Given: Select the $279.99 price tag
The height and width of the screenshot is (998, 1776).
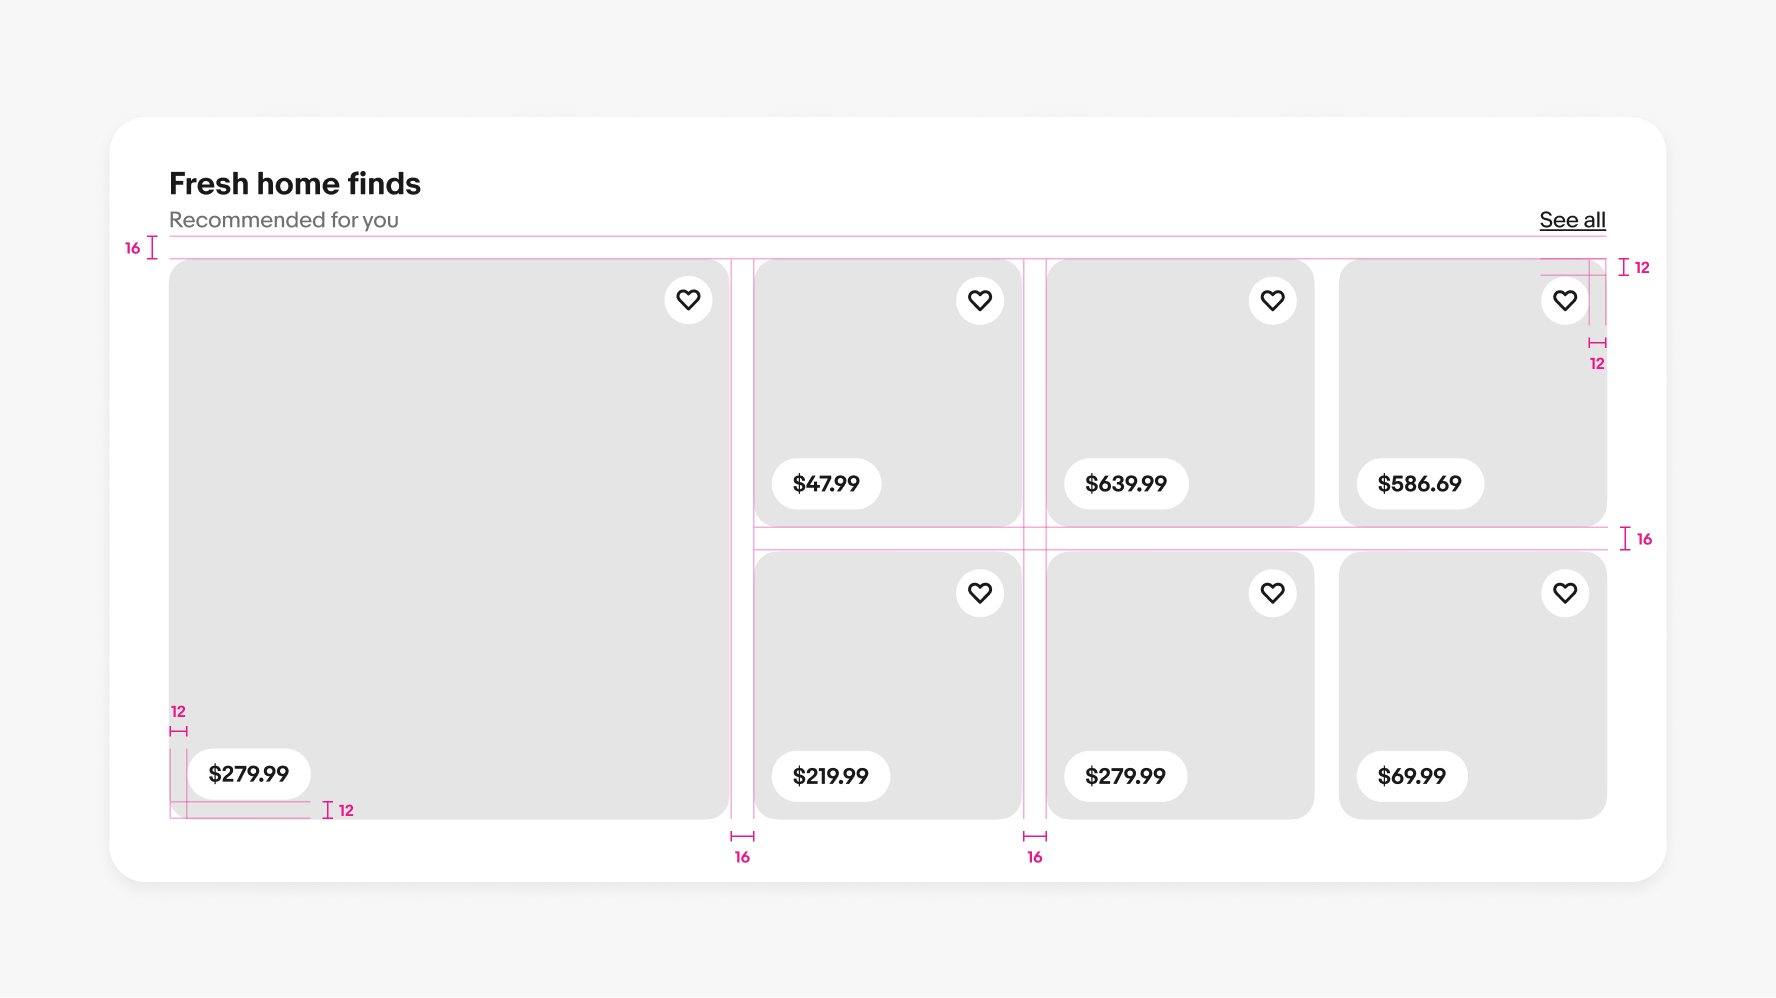Looking at the screenshot, I should tap(248, 773).
